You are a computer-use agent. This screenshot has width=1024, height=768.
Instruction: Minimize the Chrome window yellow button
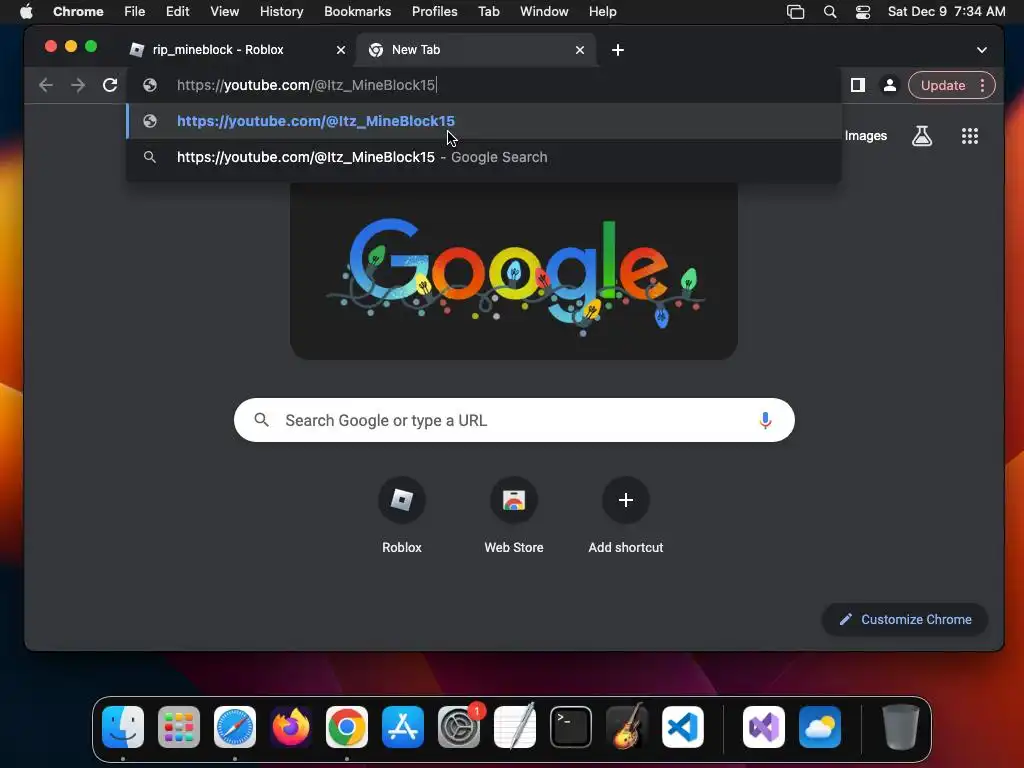coord(71,46)
